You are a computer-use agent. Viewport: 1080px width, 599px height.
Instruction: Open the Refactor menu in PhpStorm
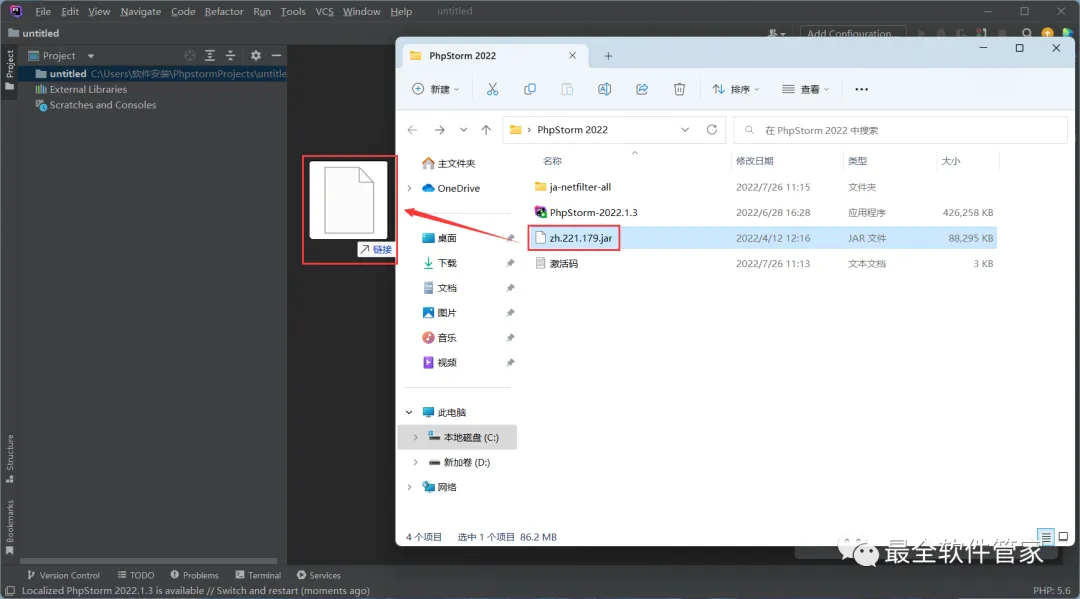point(223,11)
